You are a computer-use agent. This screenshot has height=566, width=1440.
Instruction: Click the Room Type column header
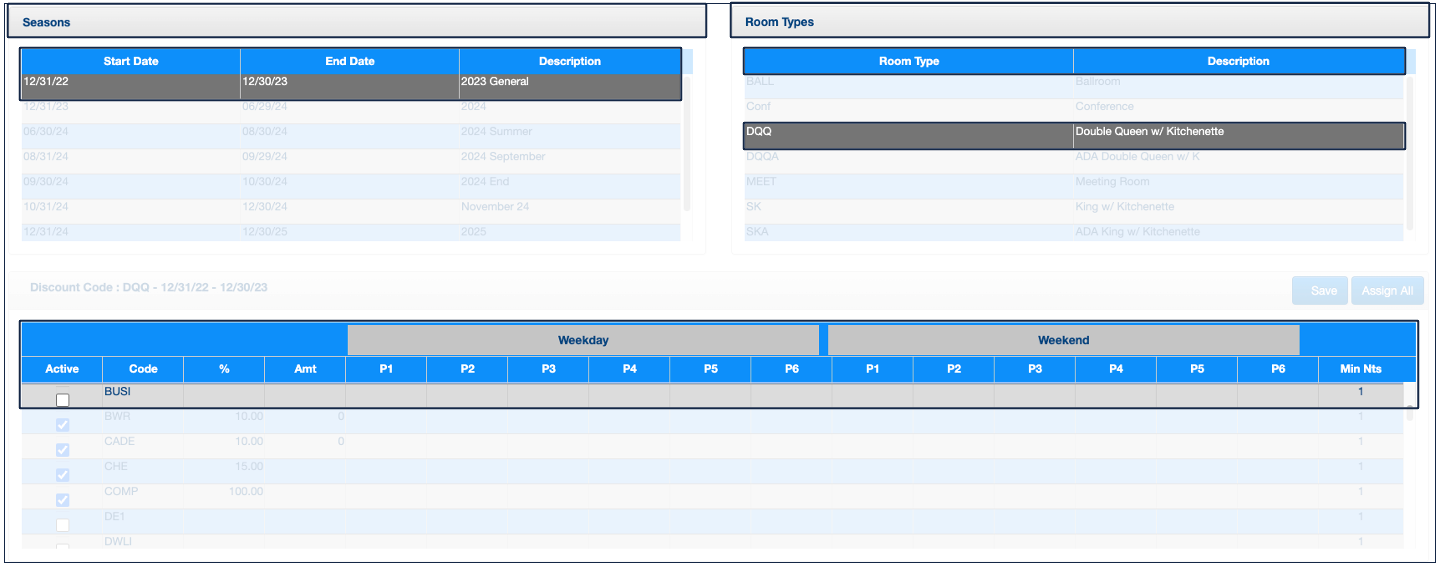(908, 61)
